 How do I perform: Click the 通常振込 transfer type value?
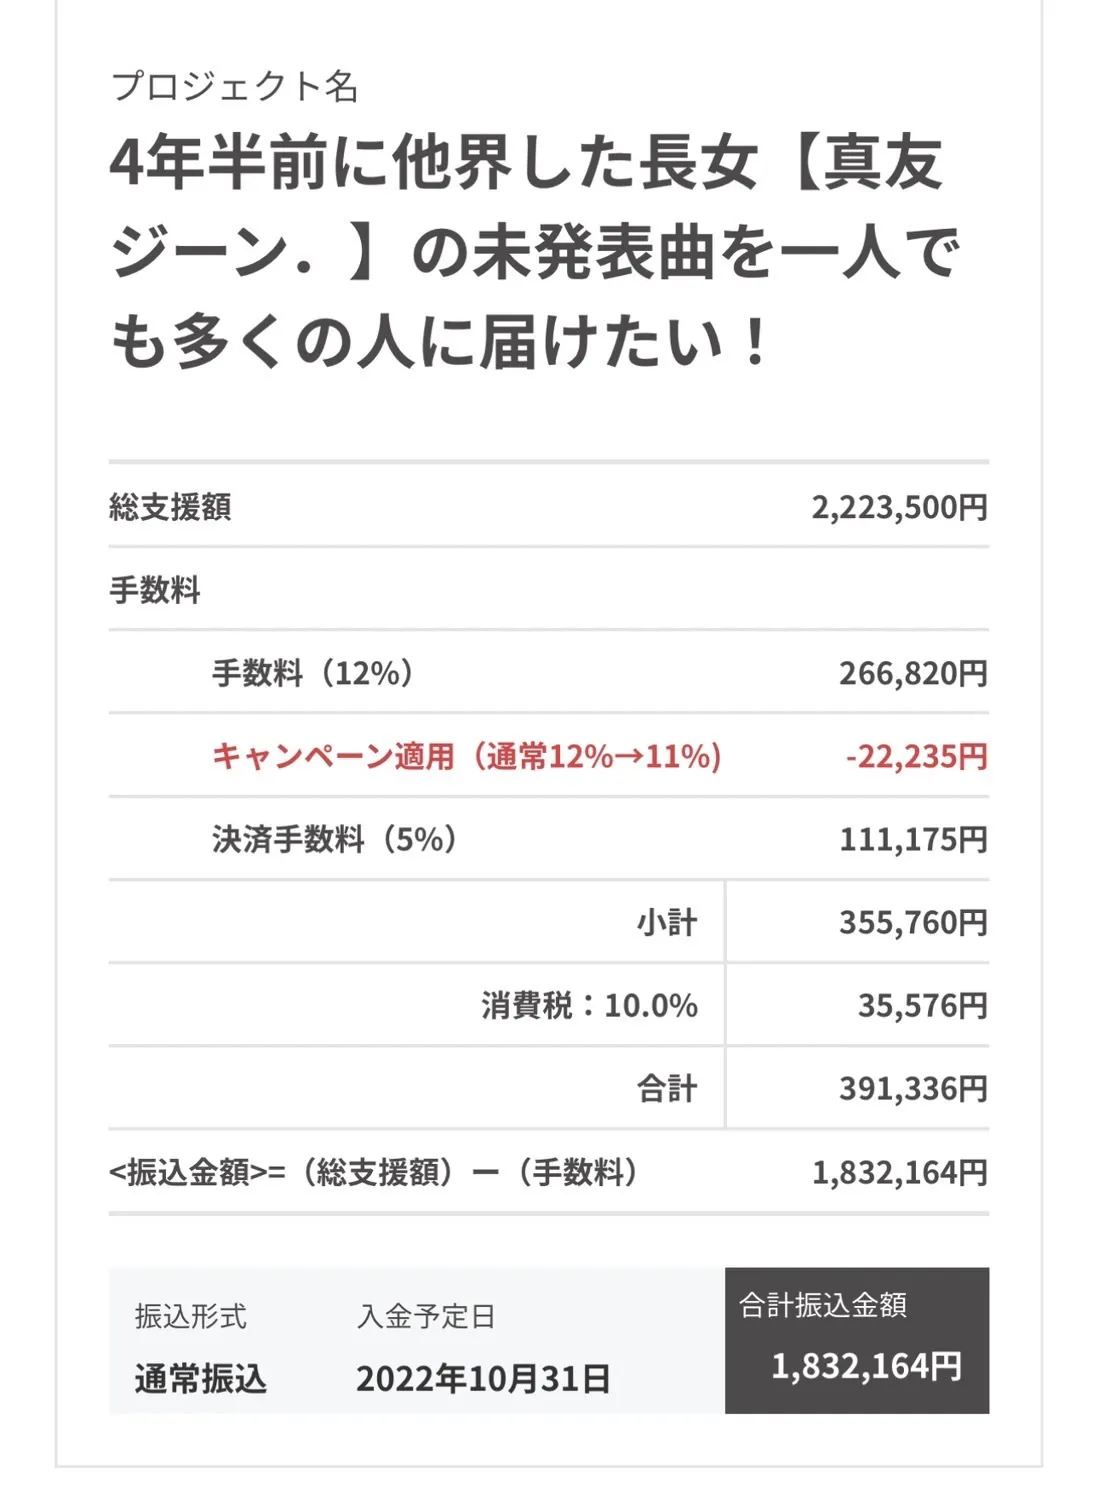[201, 1379]
